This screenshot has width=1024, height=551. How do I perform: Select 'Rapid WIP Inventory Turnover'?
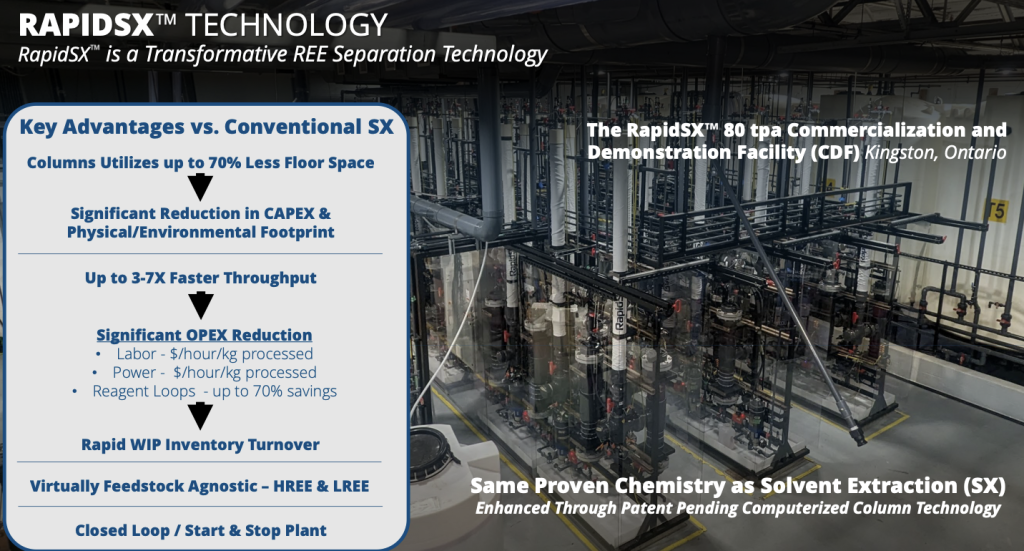click(200, 445)
